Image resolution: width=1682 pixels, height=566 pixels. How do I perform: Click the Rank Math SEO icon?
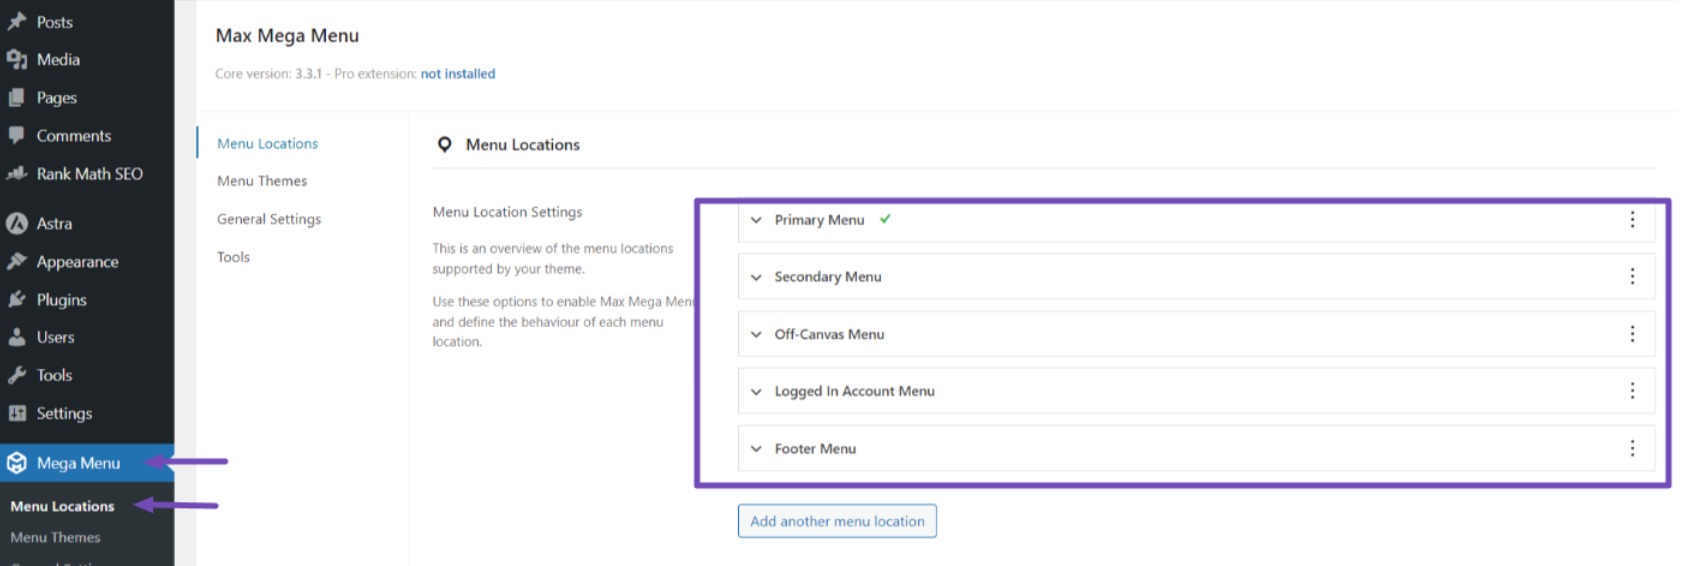coord(17,173)
